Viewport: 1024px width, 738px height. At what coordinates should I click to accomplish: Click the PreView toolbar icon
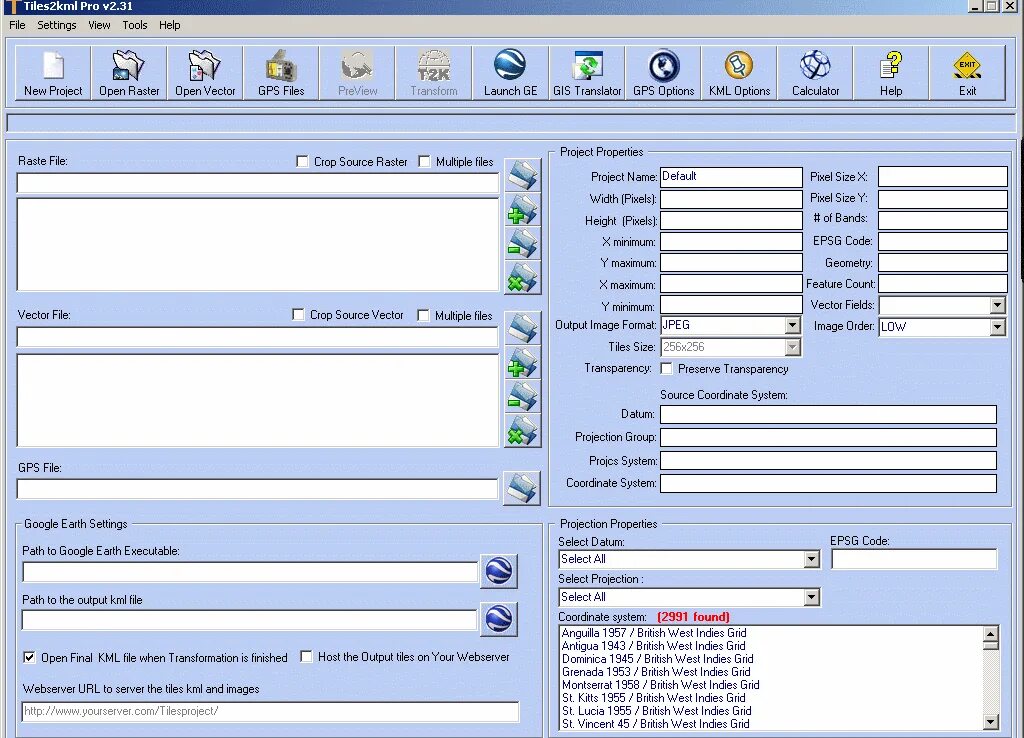(x=357, y=72)
